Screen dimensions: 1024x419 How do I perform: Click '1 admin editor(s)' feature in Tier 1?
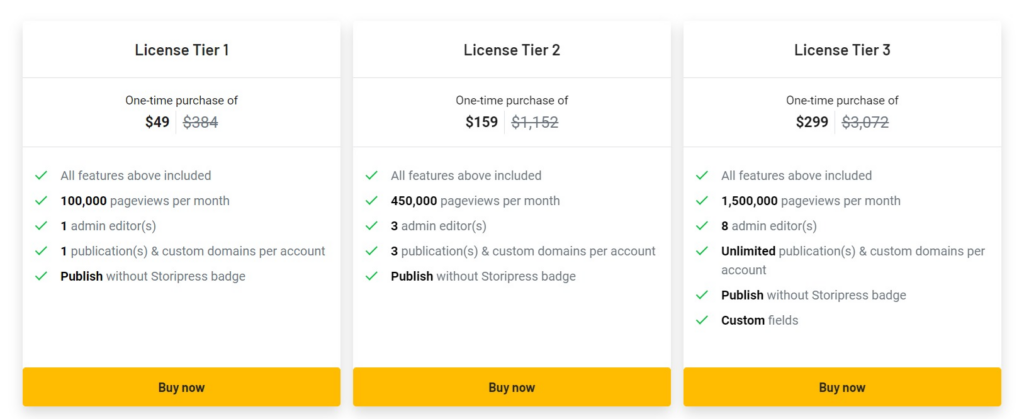coord(108,226)
